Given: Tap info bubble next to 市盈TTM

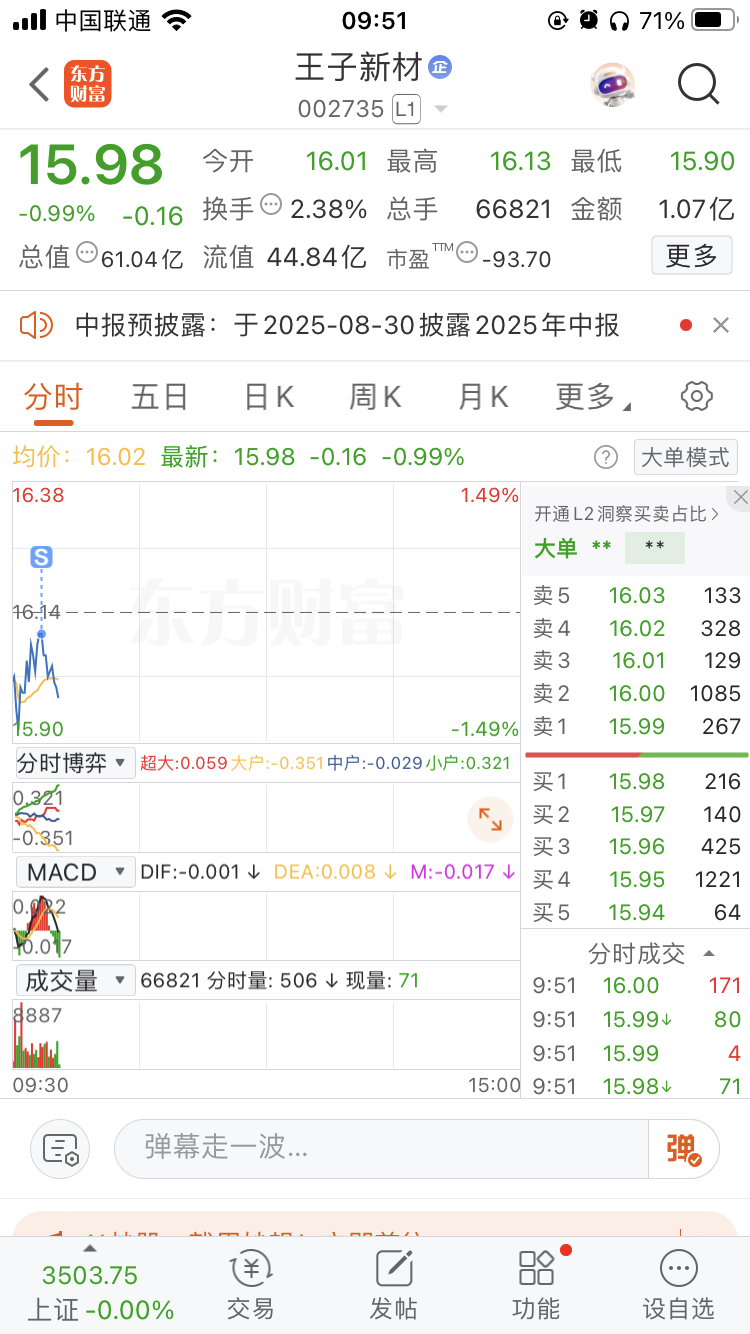Looking at the screenshot, I should pos(467,253).
